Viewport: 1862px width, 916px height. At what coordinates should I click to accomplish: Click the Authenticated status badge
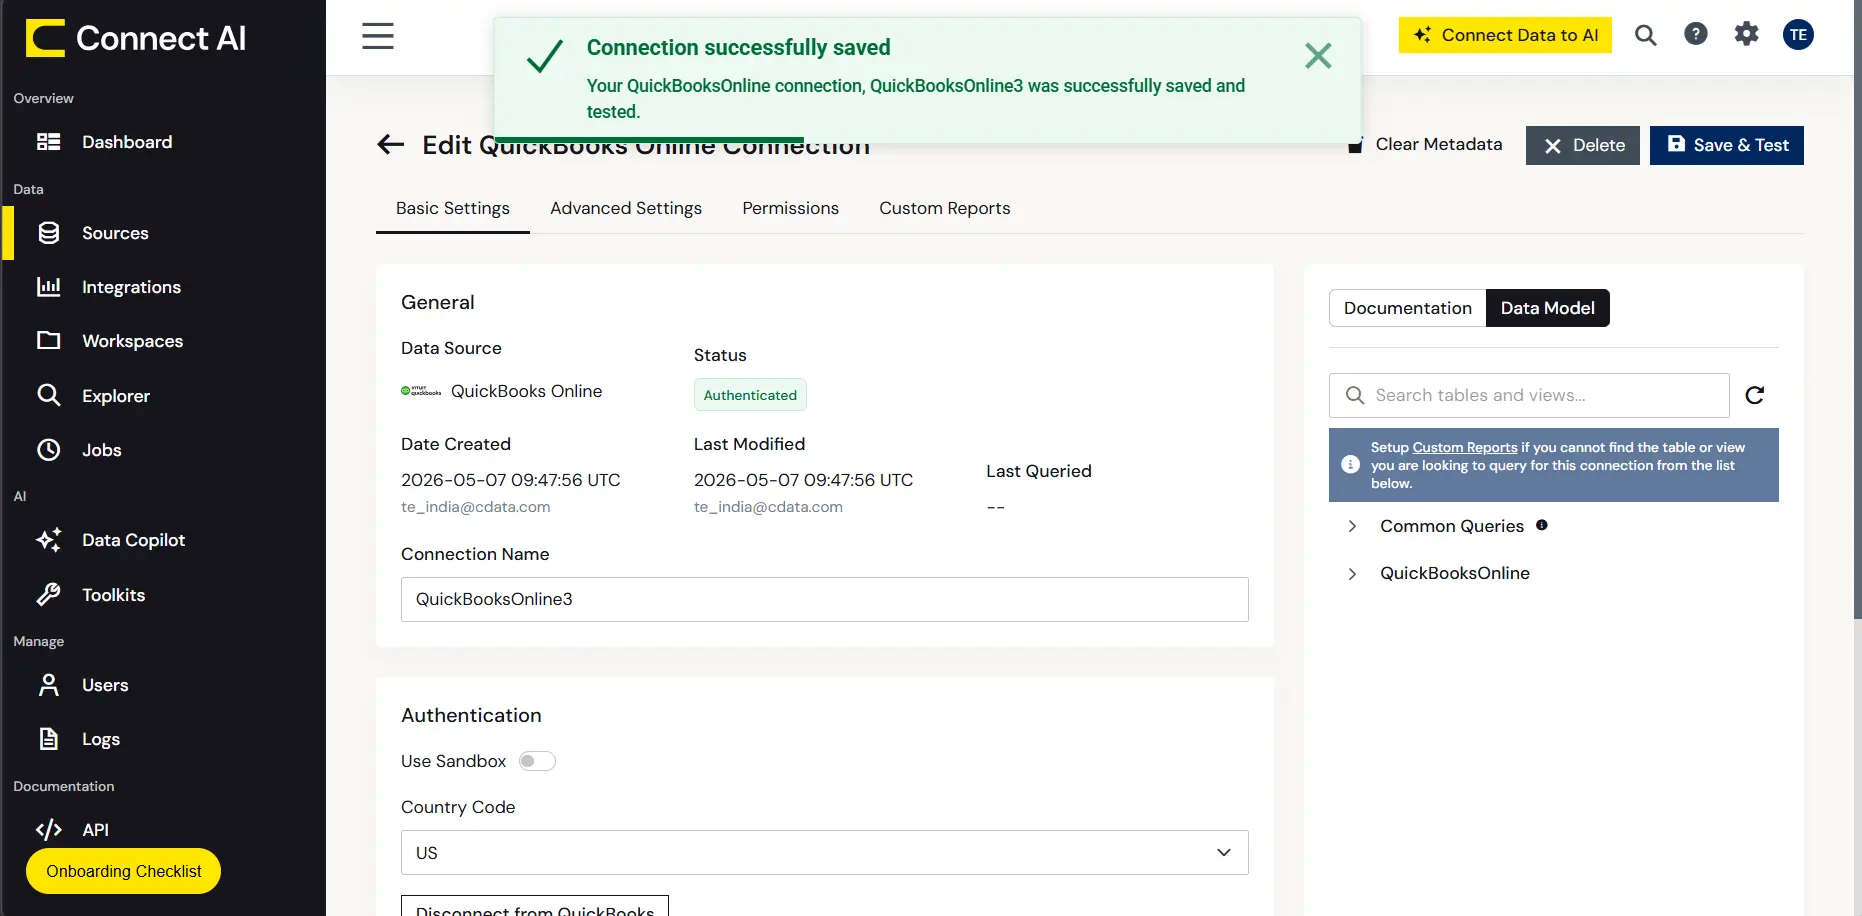point(750,395)
